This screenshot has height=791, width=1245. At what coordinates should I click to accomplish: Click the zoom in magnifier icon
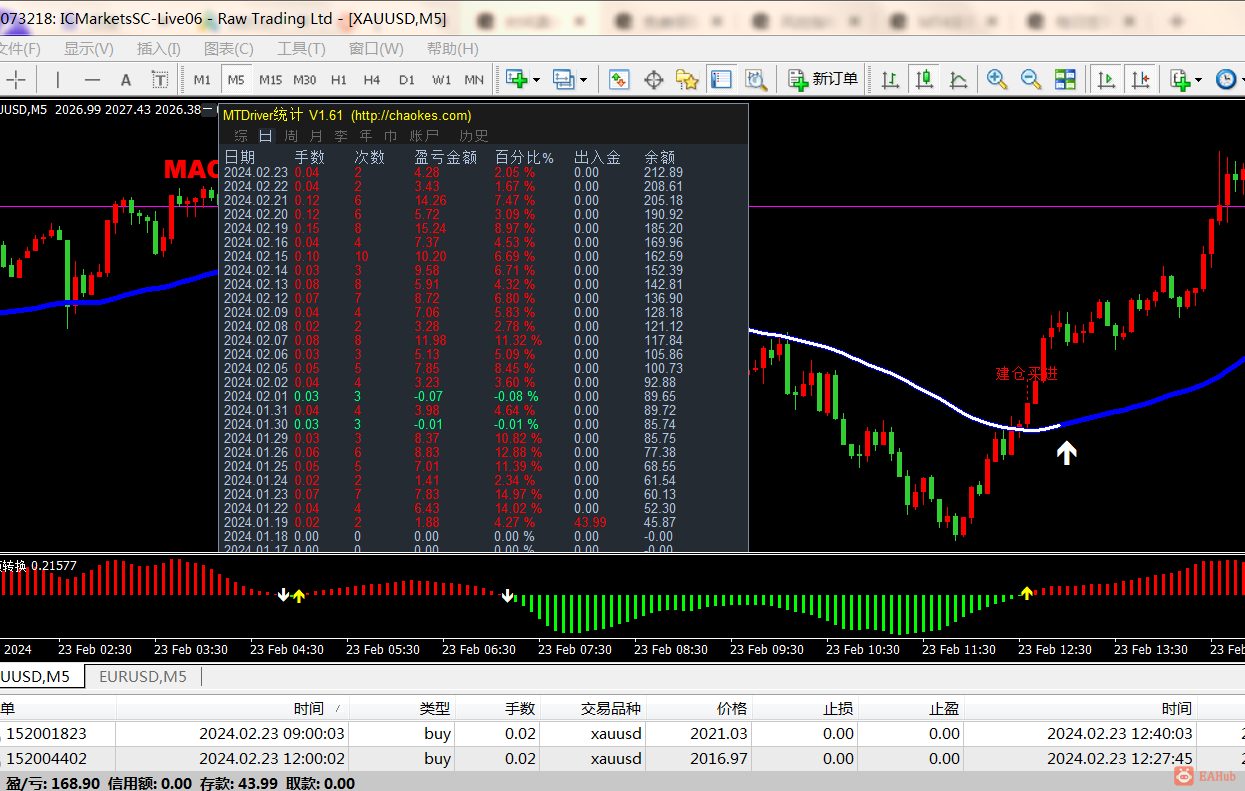pos(997,79)
